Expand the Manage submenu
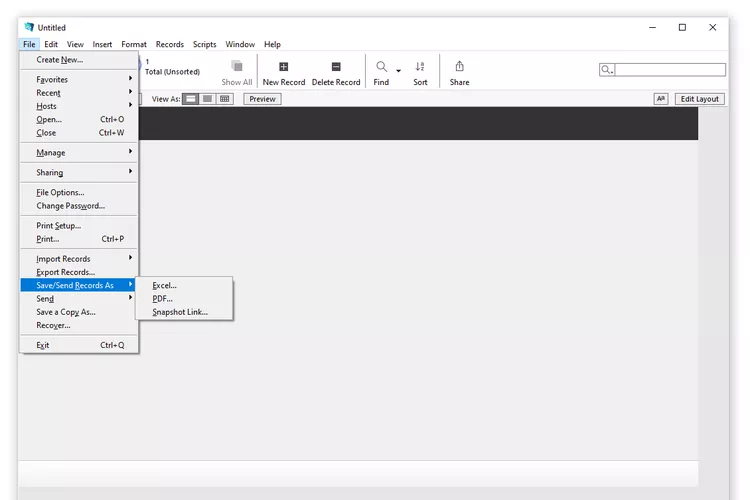The height and width of the screenshot is (500, 750). coord(79,153)
